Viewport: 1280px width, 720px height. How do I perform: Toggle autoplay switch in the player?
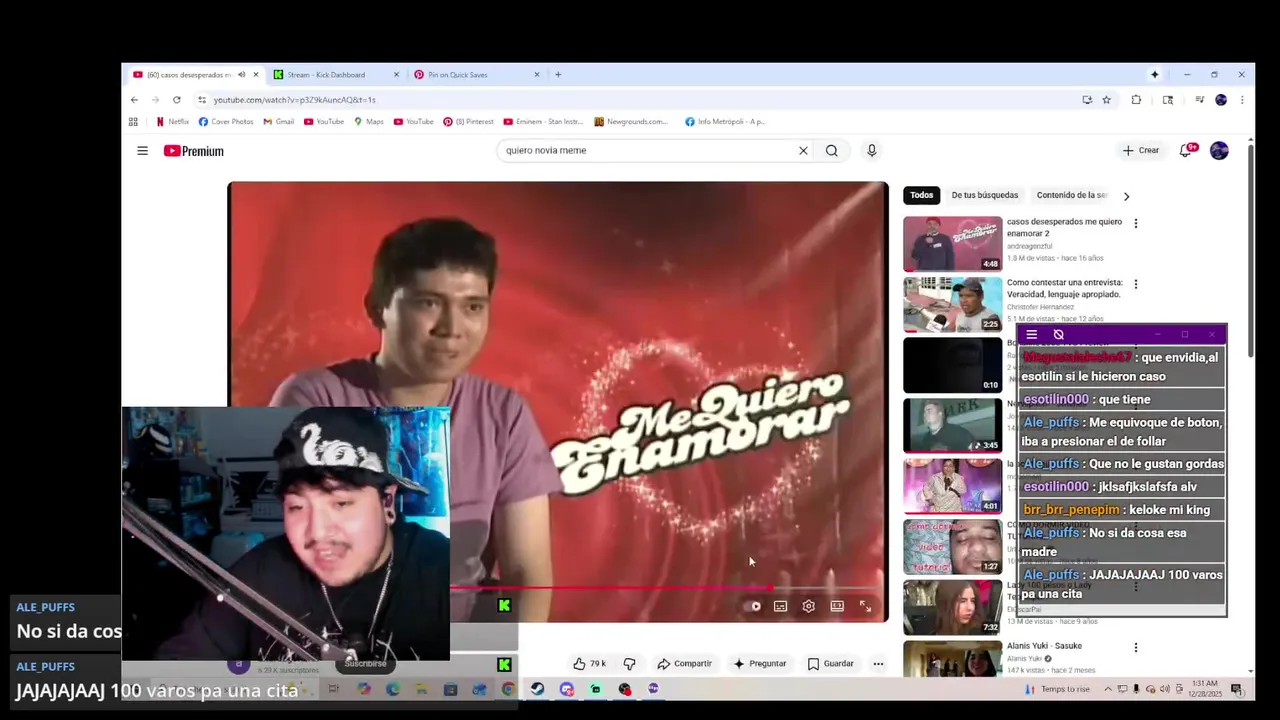coord(755,606)
